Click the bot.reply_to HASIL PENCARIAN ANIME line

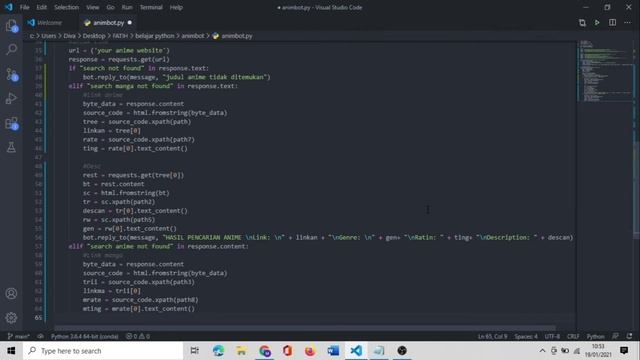coord(328,237)
